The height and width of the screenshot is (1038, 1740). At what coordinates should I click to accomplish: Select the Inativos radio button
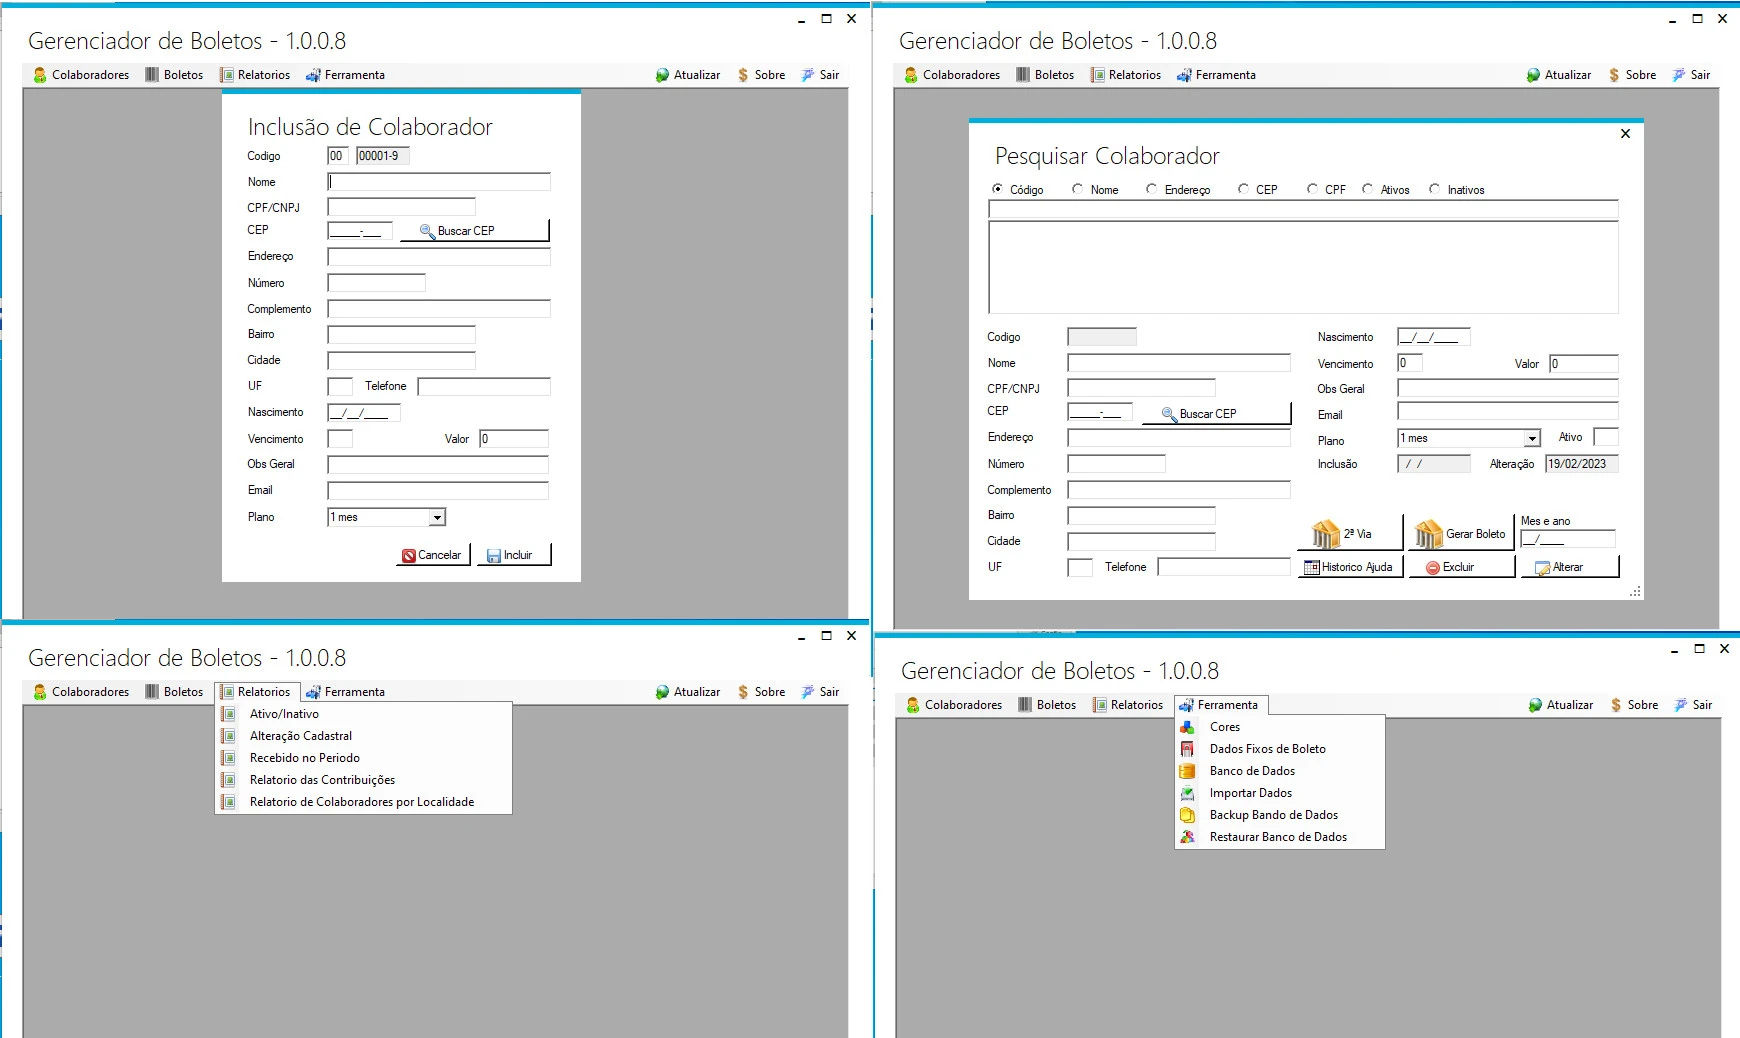tap(1435, 189)
